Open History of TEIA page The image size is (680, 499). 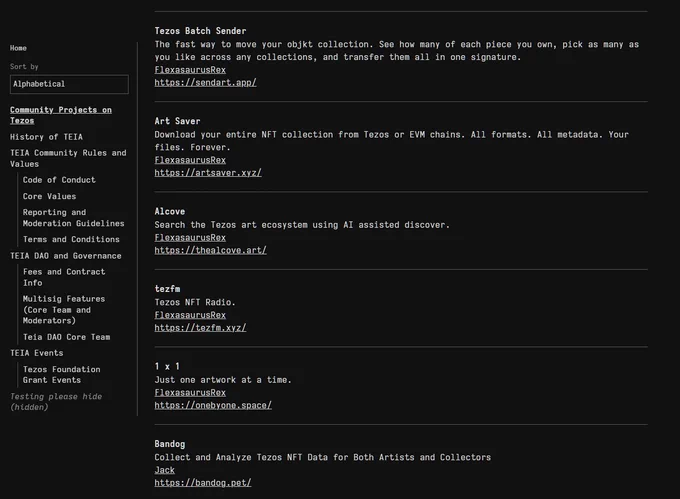(46, 137)
